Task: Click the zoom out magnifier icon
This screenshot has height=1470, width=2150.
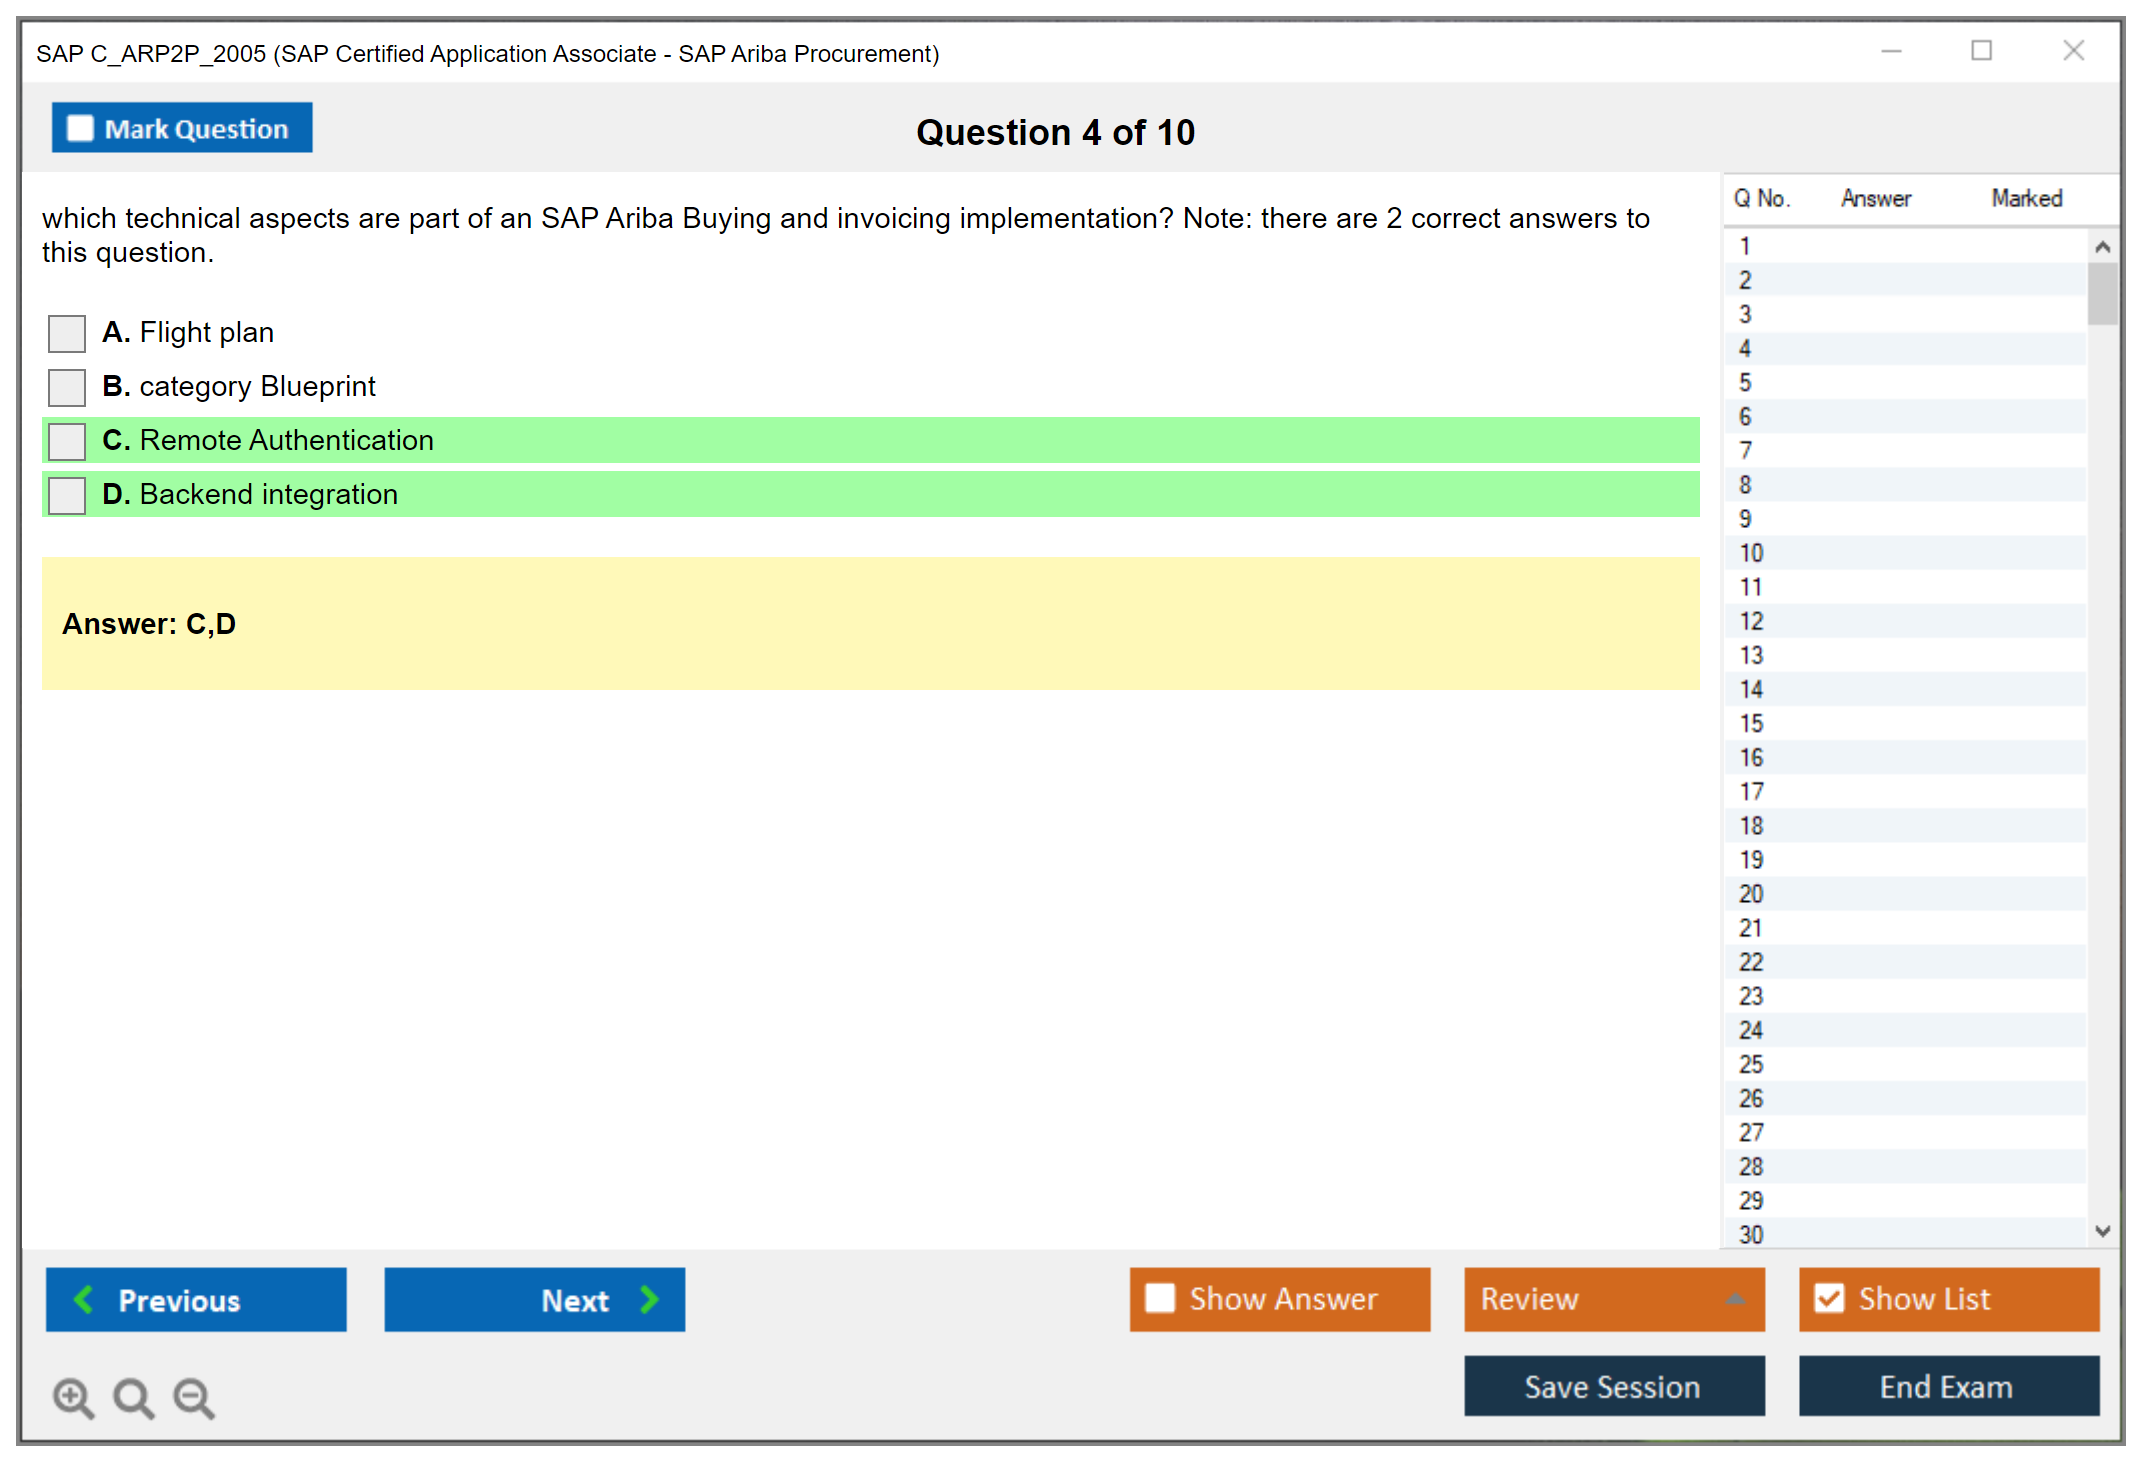Action: 194,1397
